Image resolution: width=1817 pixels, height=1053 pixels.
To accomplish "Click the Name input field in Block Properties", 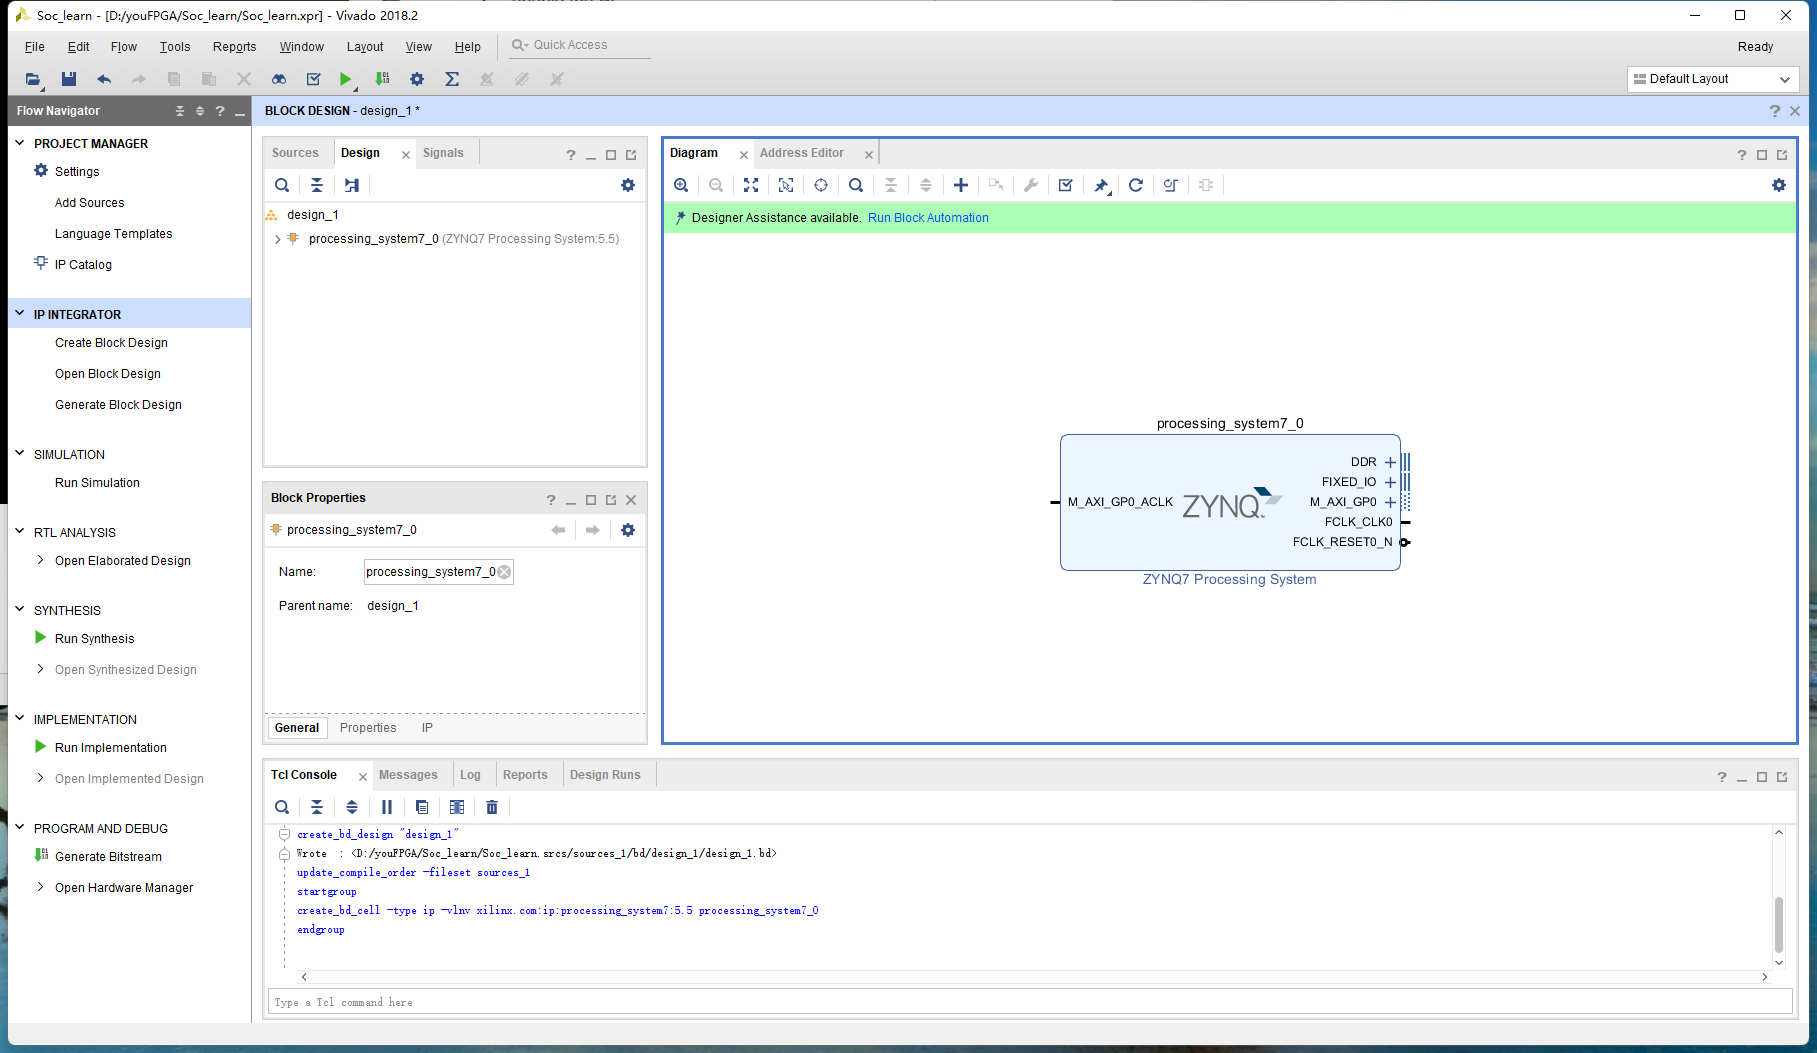I will [438, 572].
